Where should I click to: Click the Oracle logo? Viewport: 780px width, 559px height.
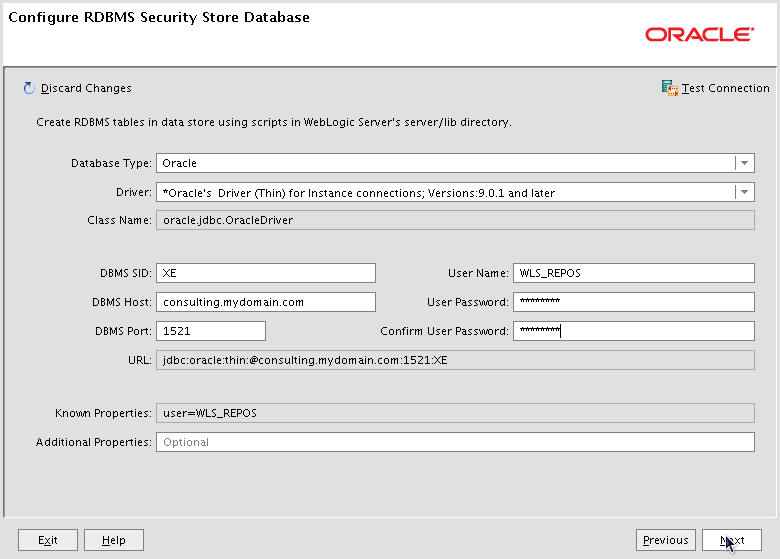point(699,34)
